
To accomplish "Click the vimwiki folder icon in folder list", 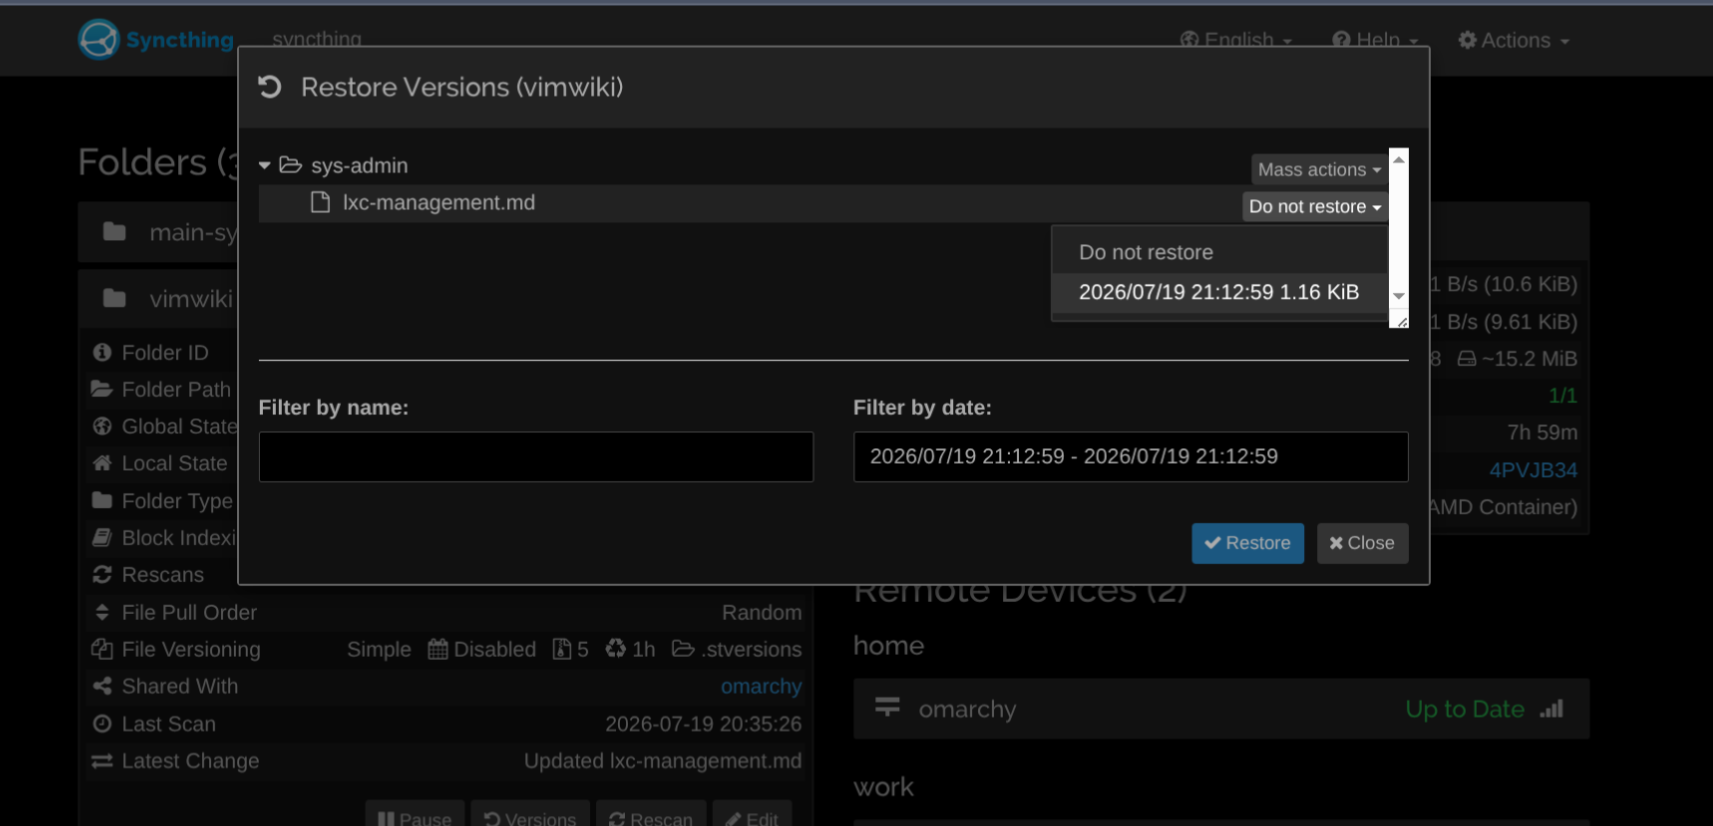I will click(115, 298).
